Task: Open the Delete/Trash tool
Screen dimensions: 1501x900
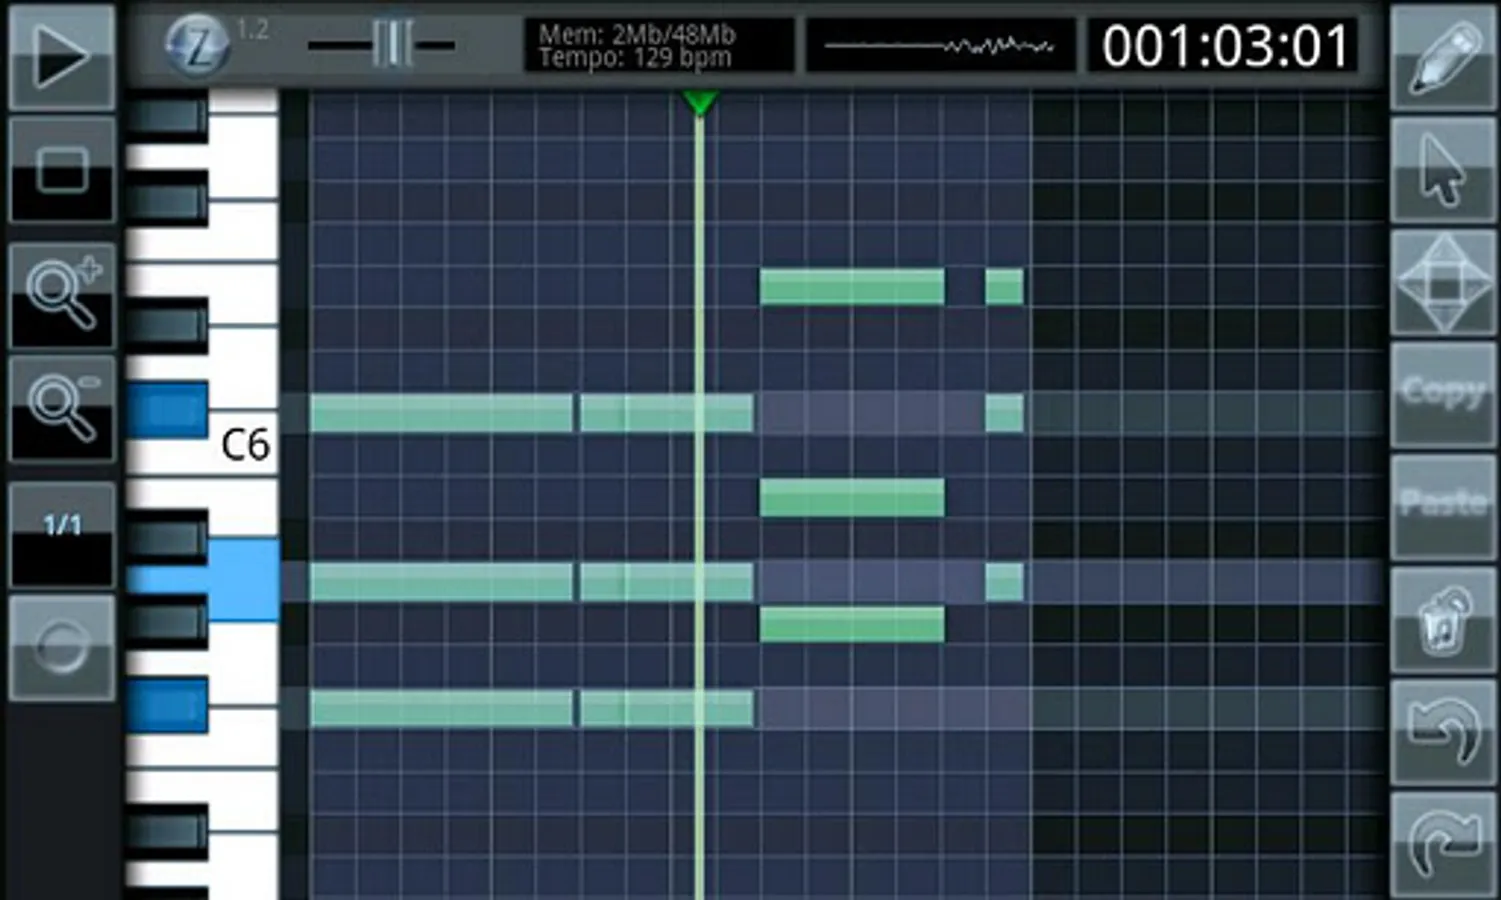Action: tap(1444, 620)
